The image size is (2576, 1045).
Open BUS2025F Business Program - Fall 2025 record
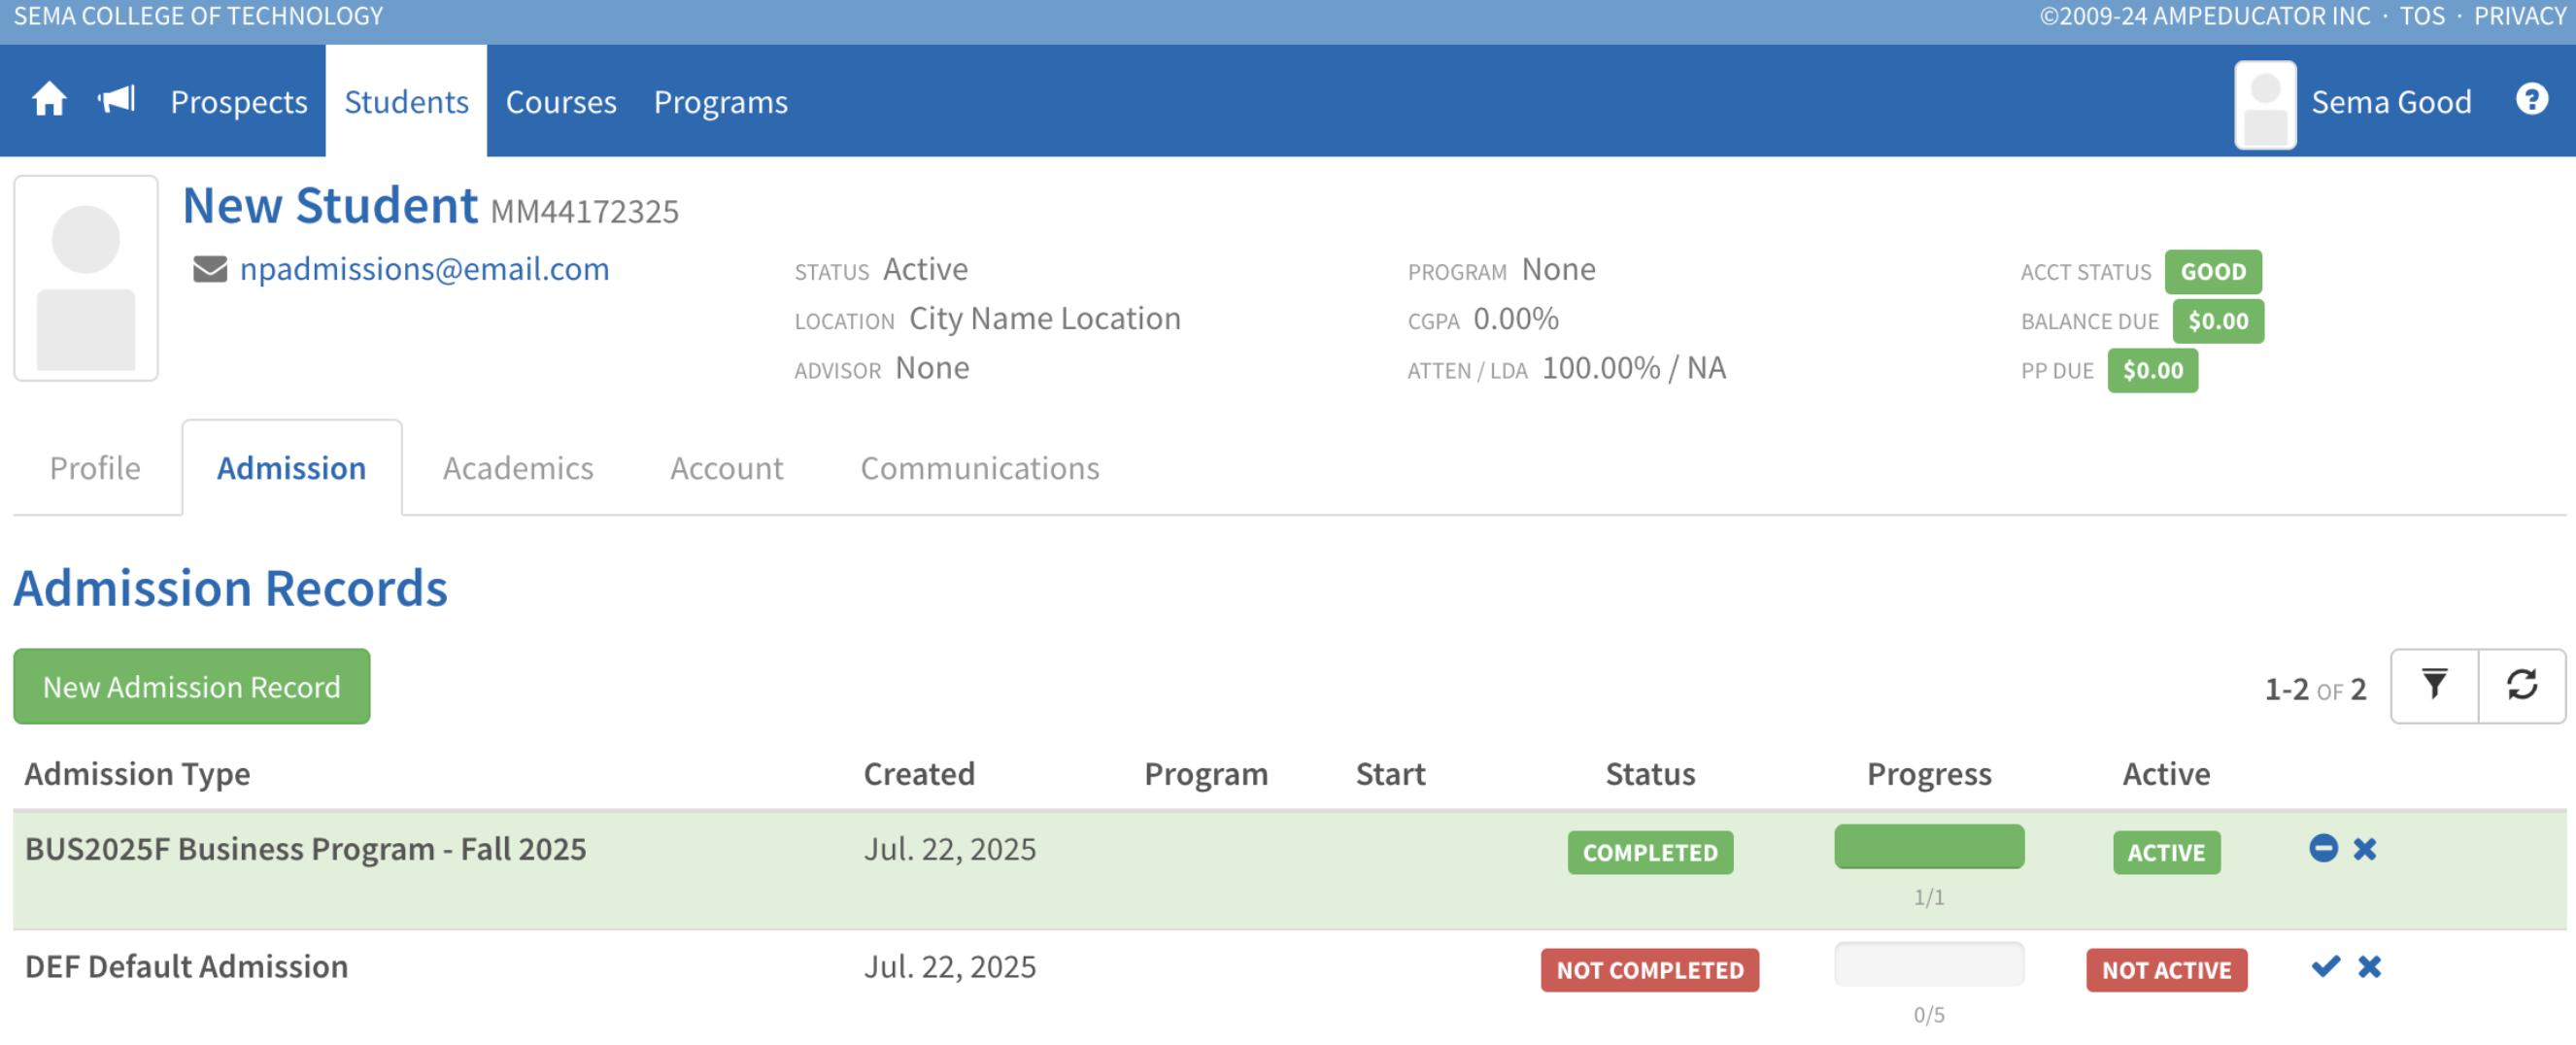[305, 850]
